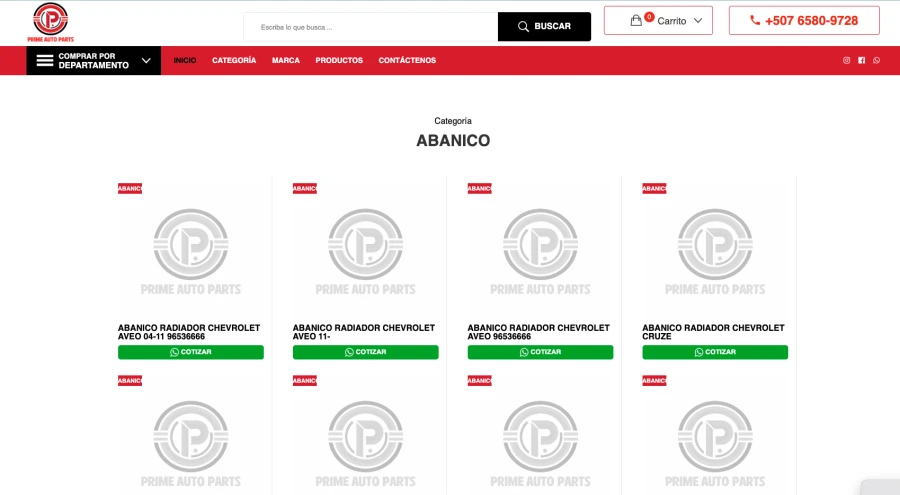900x495 pixels.
Task: Open title Abanico Radiador Chevrolet Cruze
Action: click(x=713, y=332)
